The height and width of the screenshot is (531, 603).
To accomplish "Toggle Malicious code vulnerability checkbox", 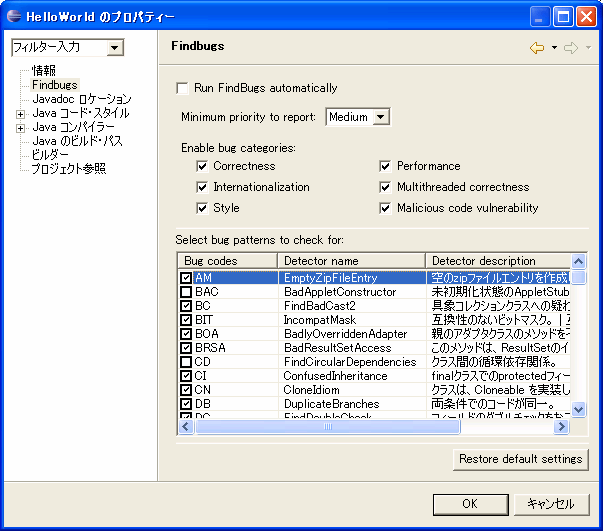I will coord(385,208).
